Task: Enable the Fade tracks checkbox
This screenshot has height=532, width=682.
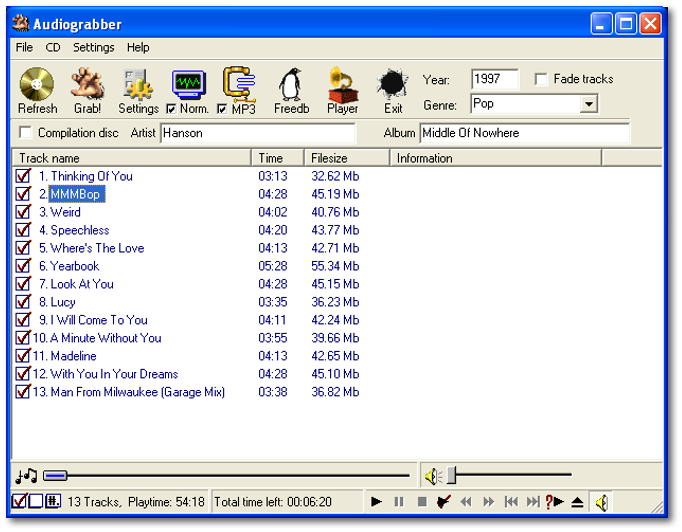Action: click(541, 80)
